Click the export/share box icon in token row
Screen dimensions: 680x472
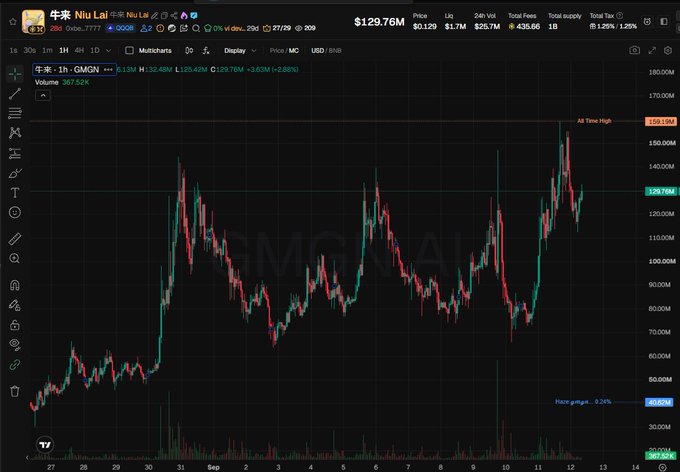point(184,28)
